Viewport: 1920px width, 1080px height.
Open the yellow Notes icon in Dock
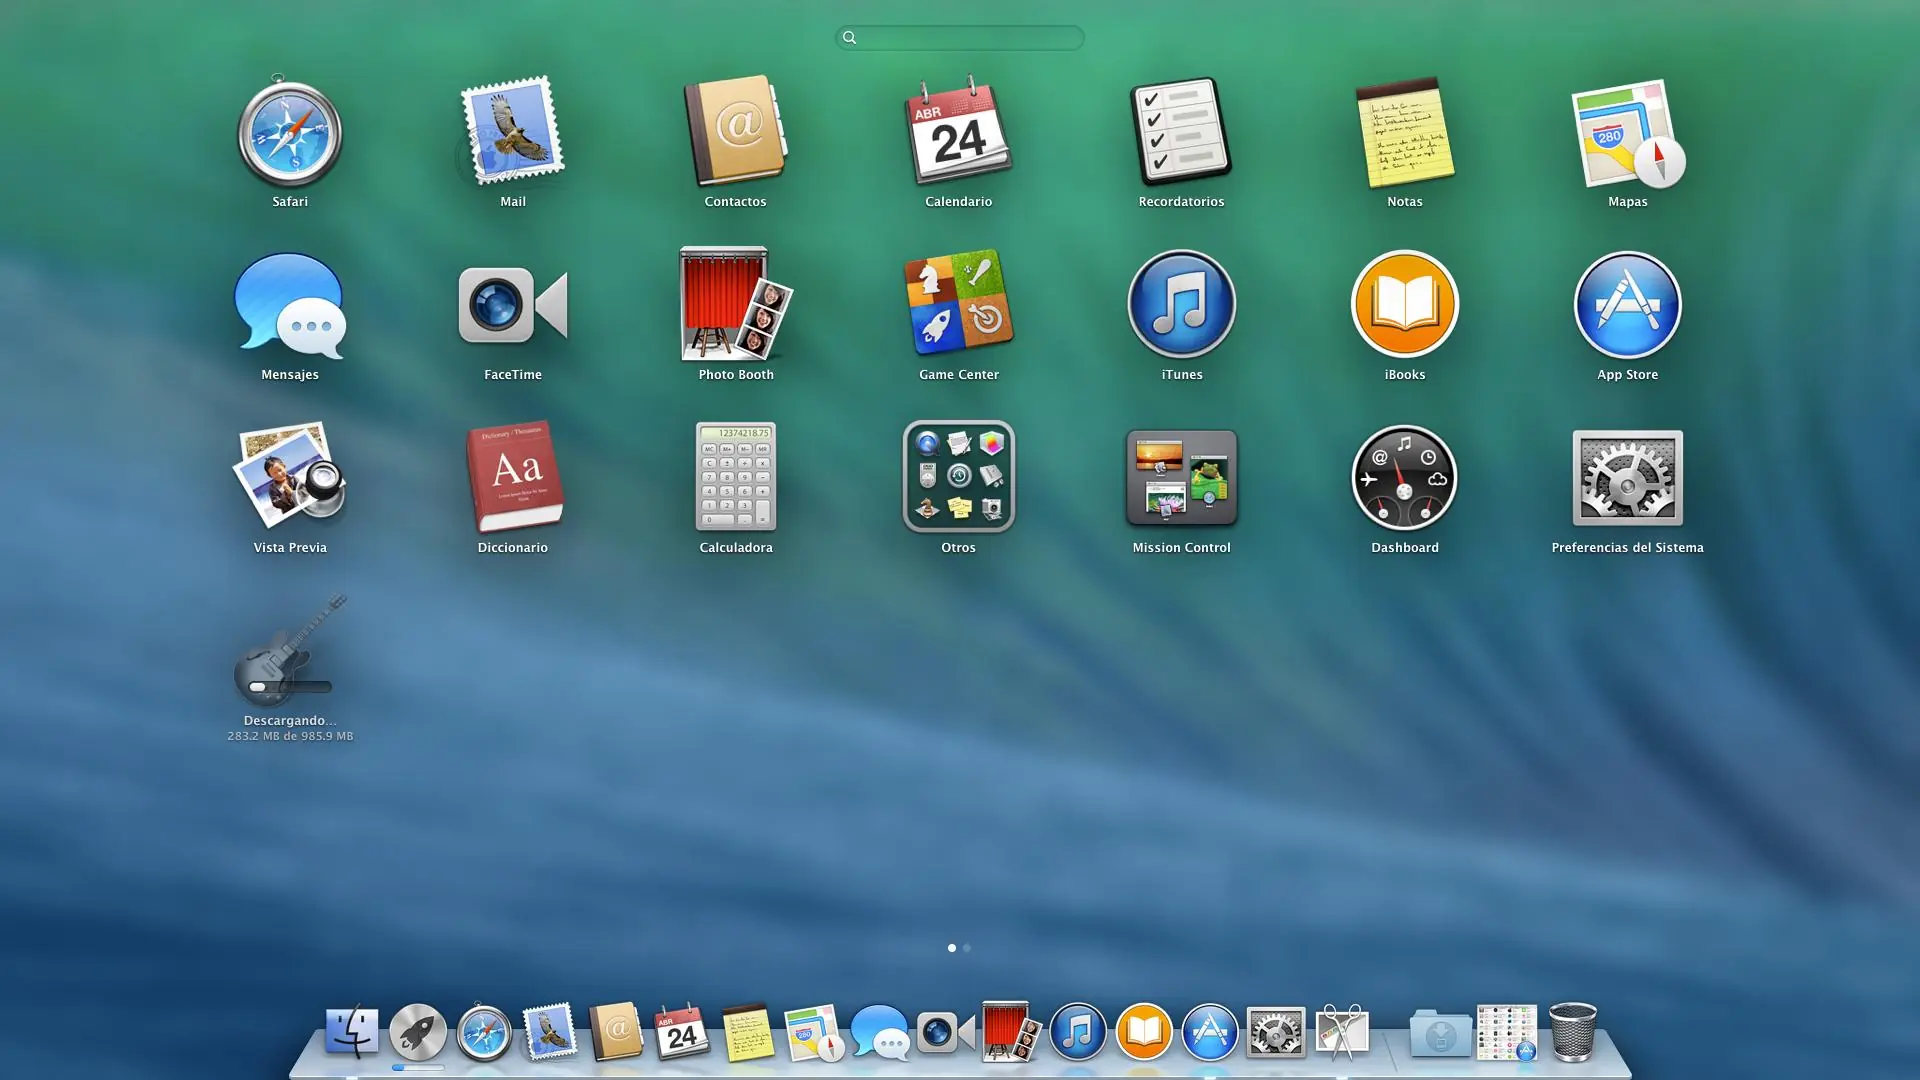click(x=748, y=1032)
